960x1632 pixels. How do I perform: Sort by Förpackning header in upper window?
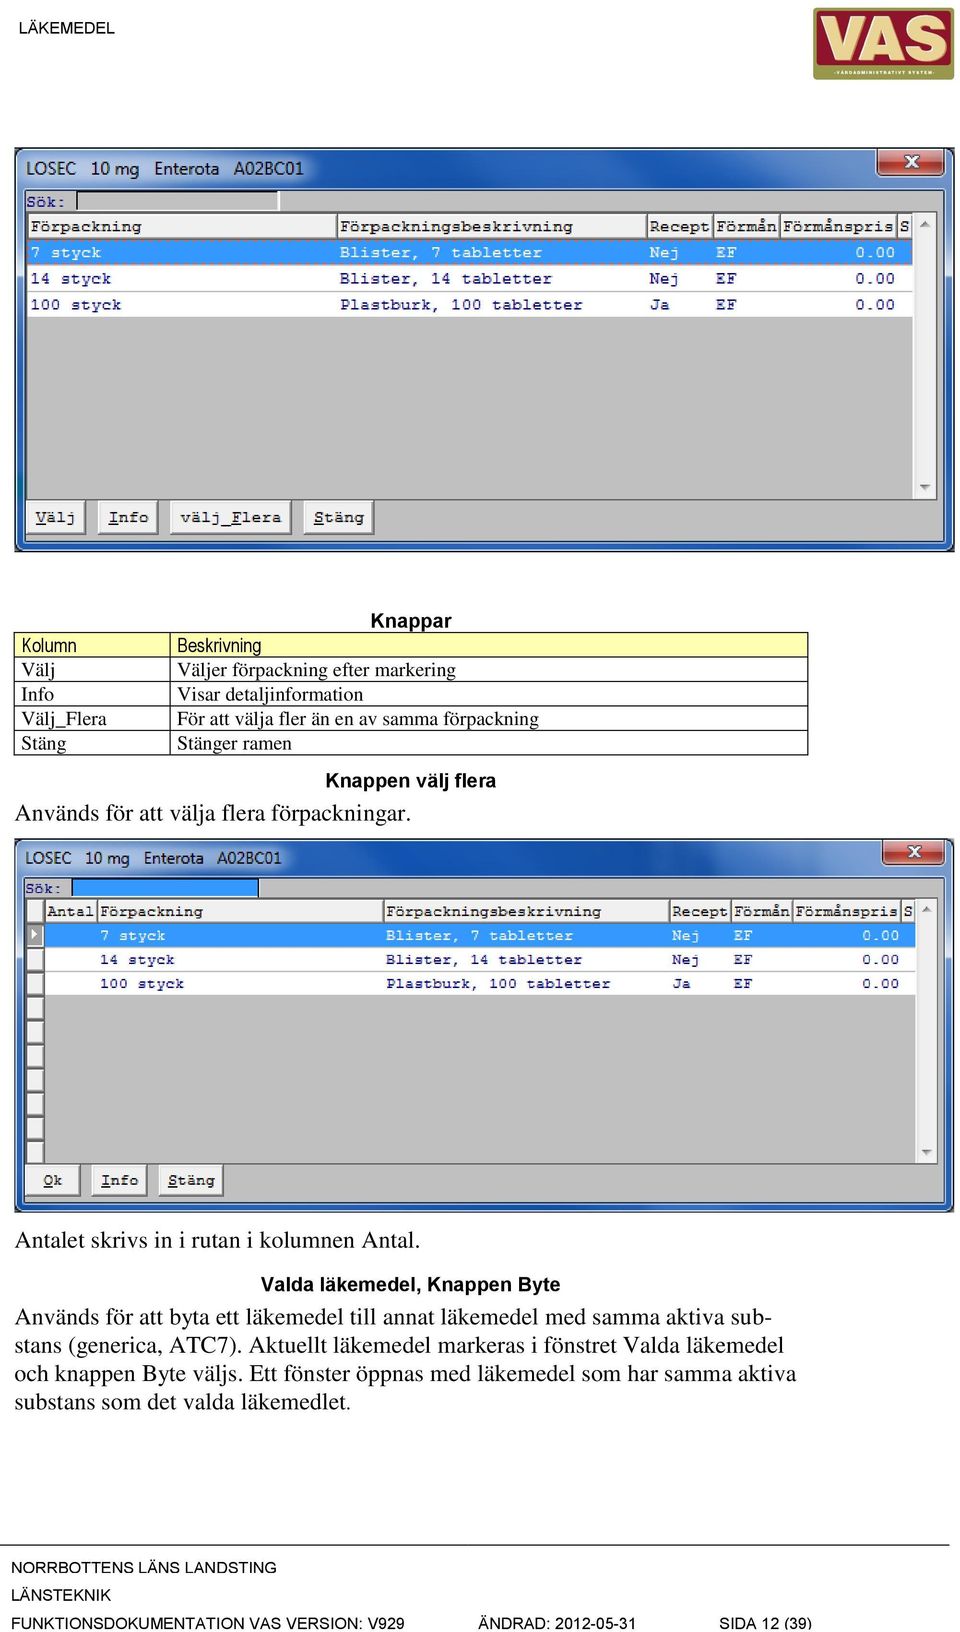click(181, 226)
